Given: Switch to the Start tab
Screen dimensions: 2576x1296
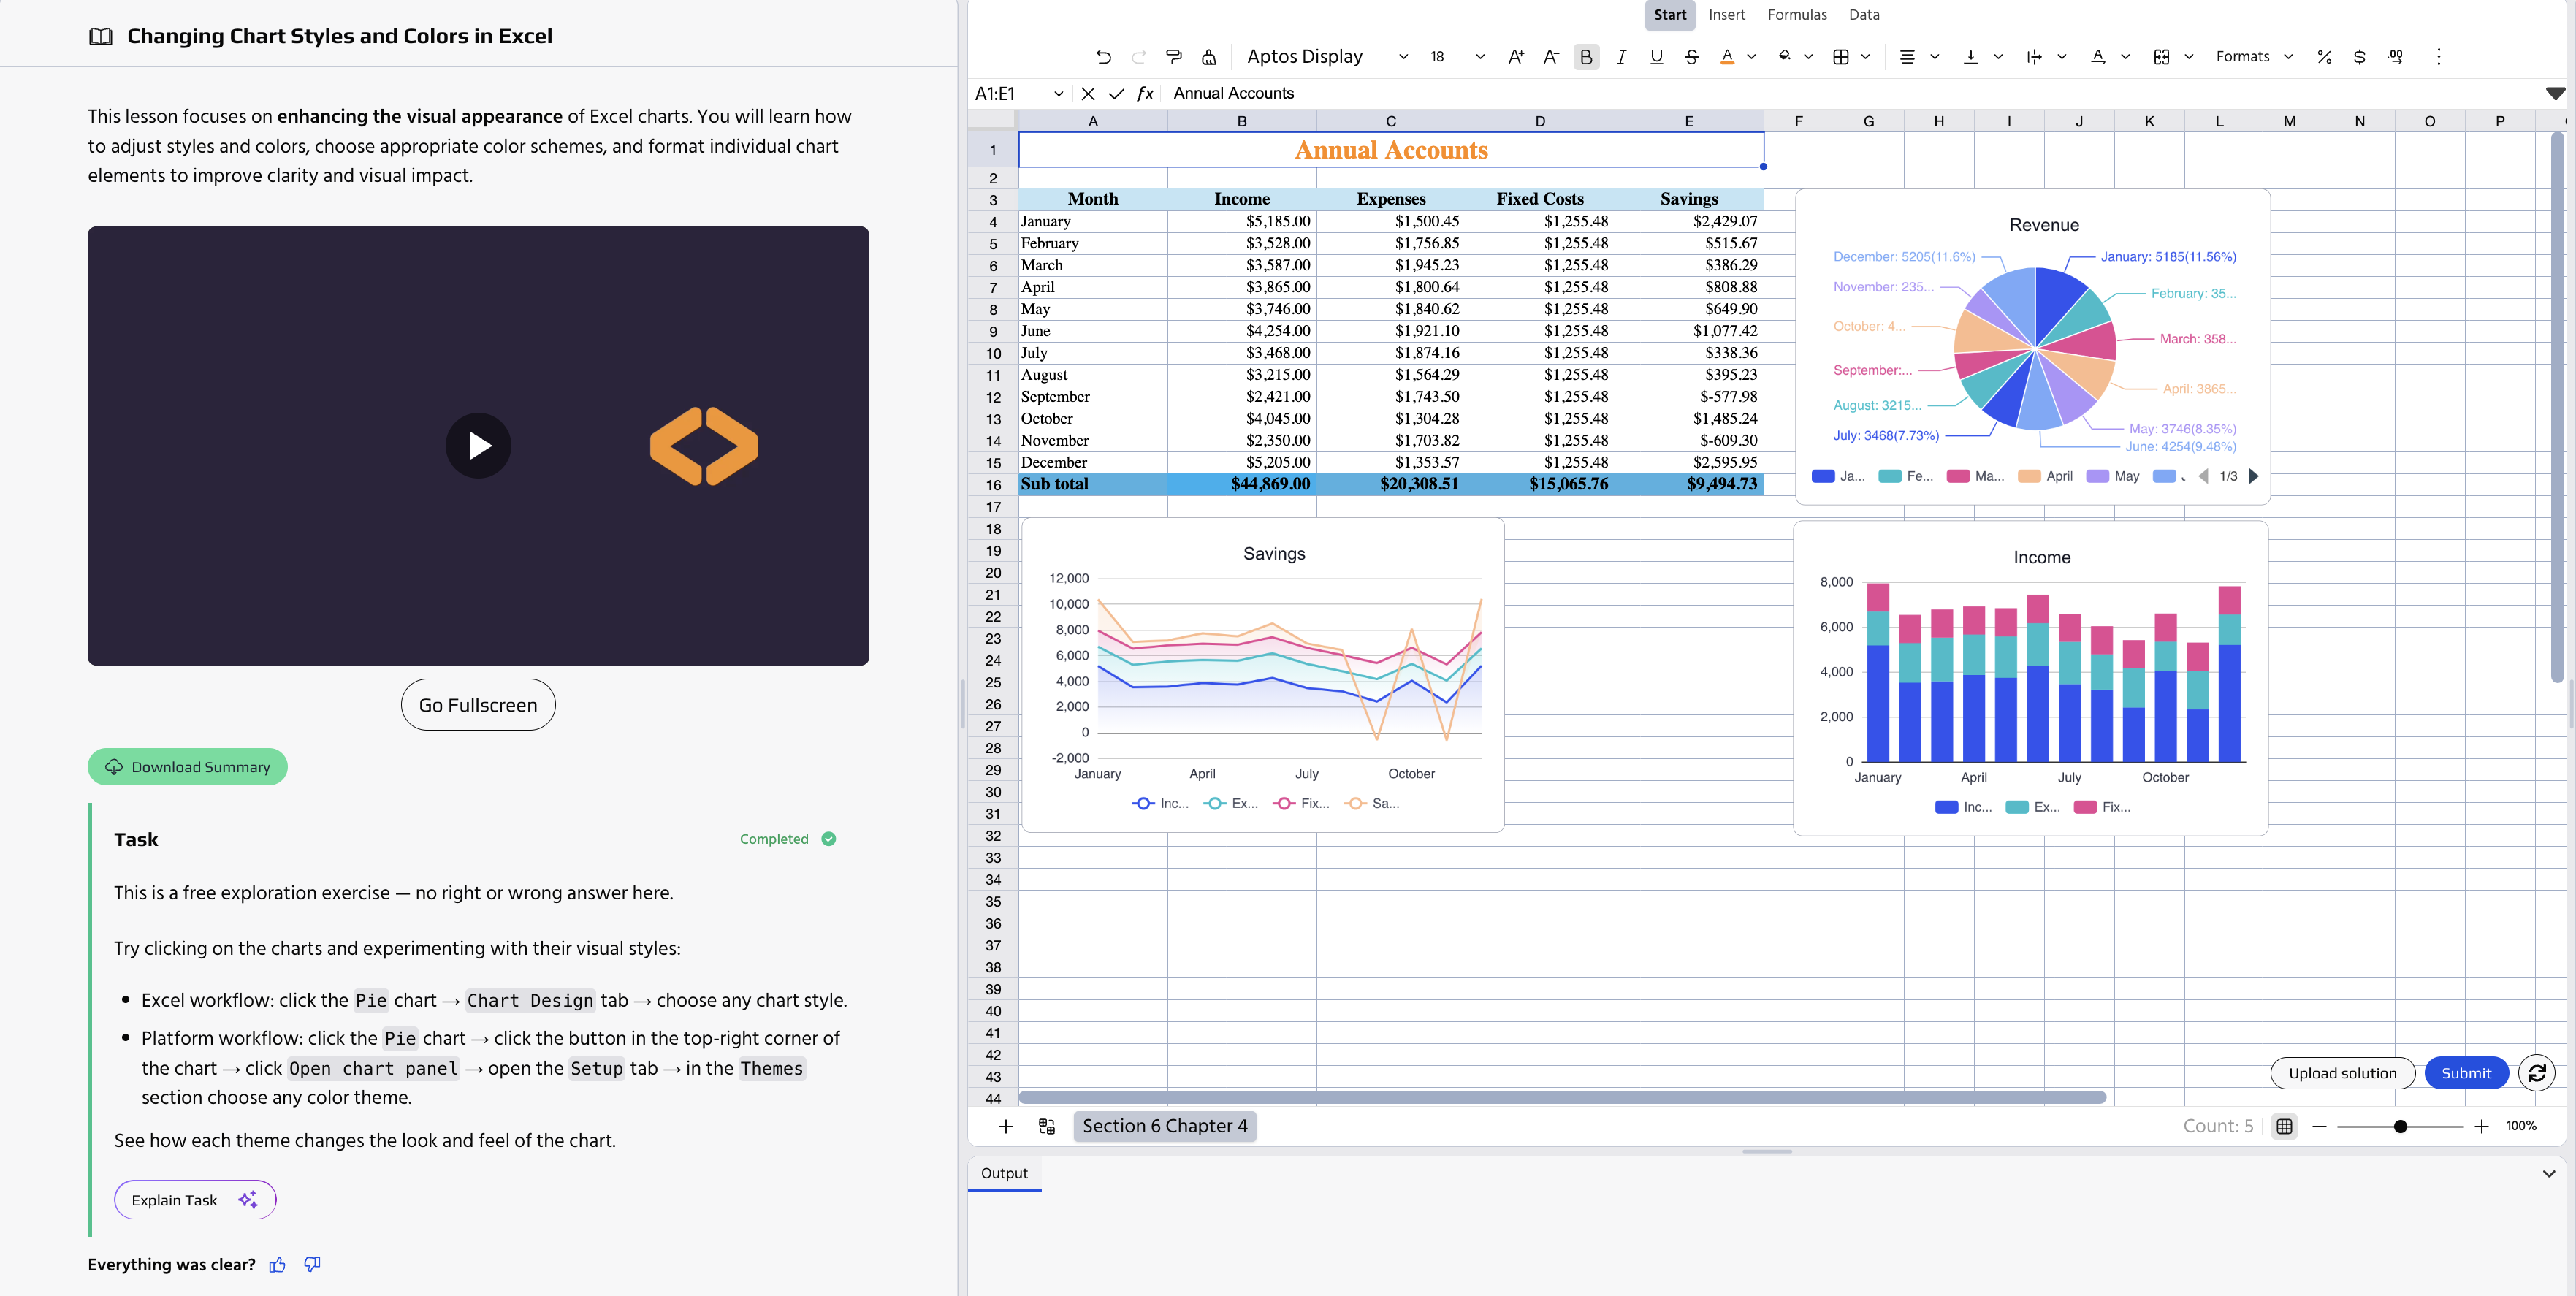Looking at the screenshot, I should coord(1669,15).
